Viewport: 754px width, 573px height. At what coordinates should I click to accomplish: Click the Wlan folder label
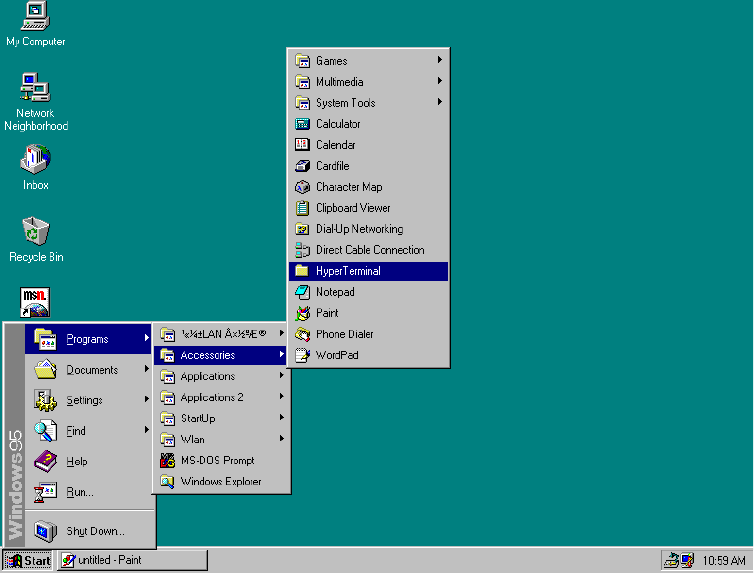192,439
